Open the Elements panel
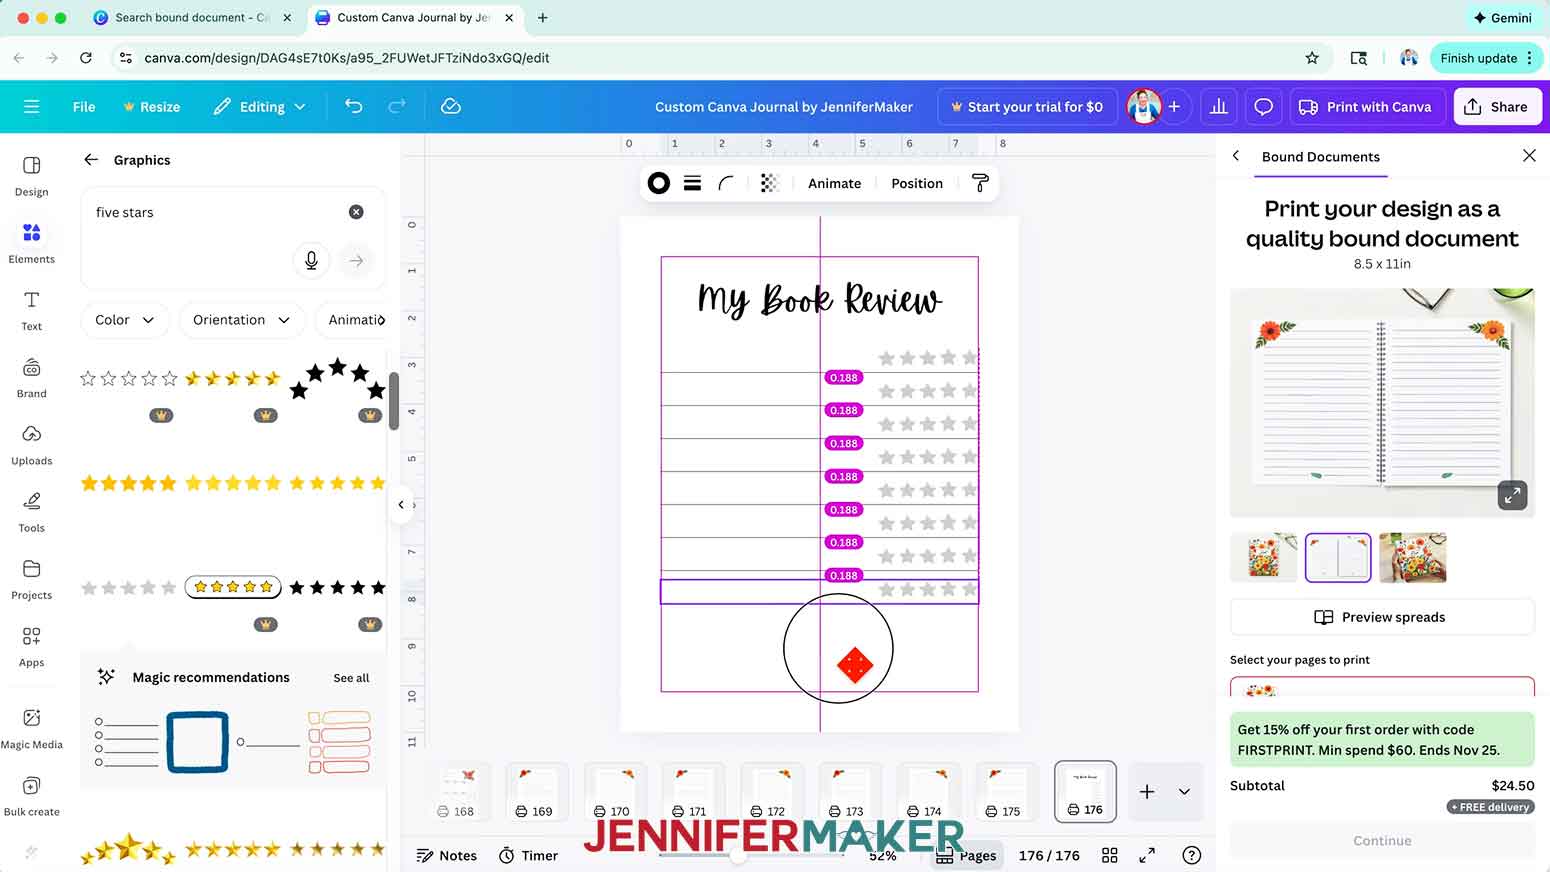Screen dimensions: 1550x872 coord(31,242)
